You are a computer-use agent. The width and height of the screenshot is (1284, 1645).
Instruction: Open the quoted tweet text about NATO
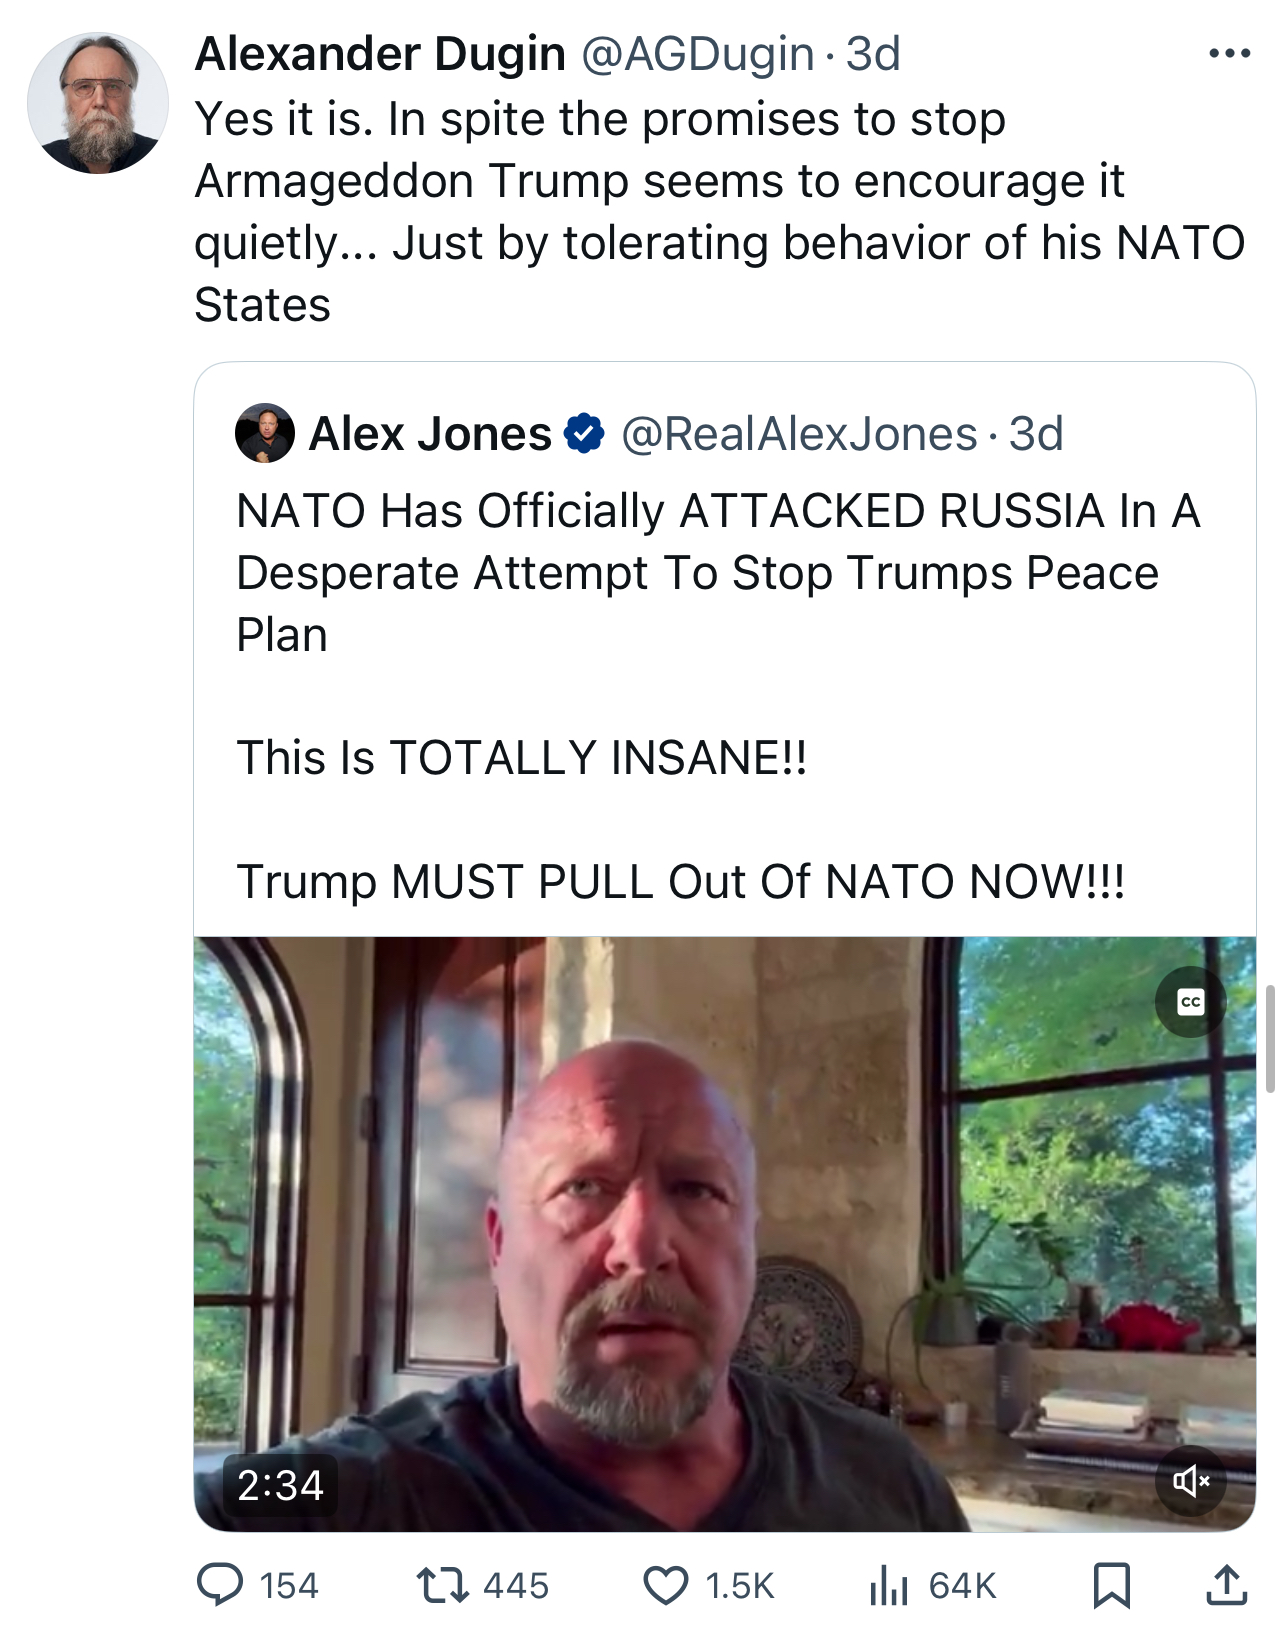pyautogui.click(x=718, y=696)
